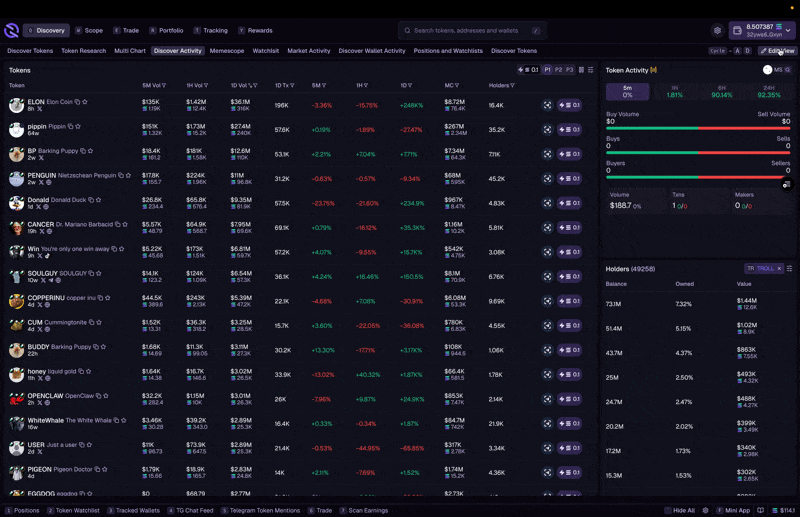
Task: Sort by the 1D Vol column
Action: [244, 85]
